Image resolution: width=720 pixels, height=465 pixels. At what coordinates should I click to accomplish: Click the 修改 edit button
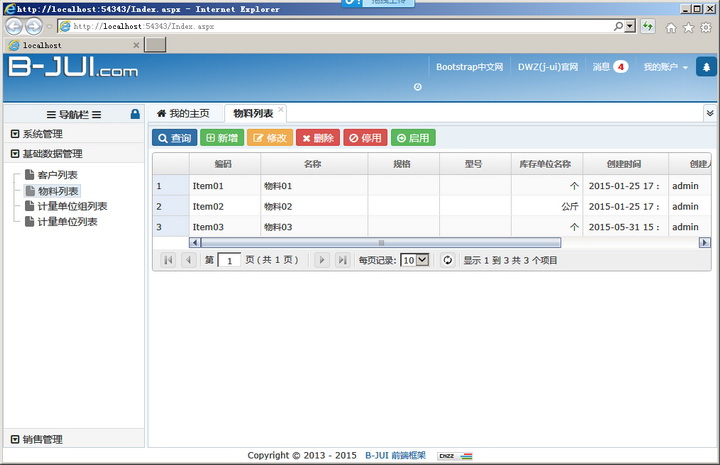(x=270, y=138)
